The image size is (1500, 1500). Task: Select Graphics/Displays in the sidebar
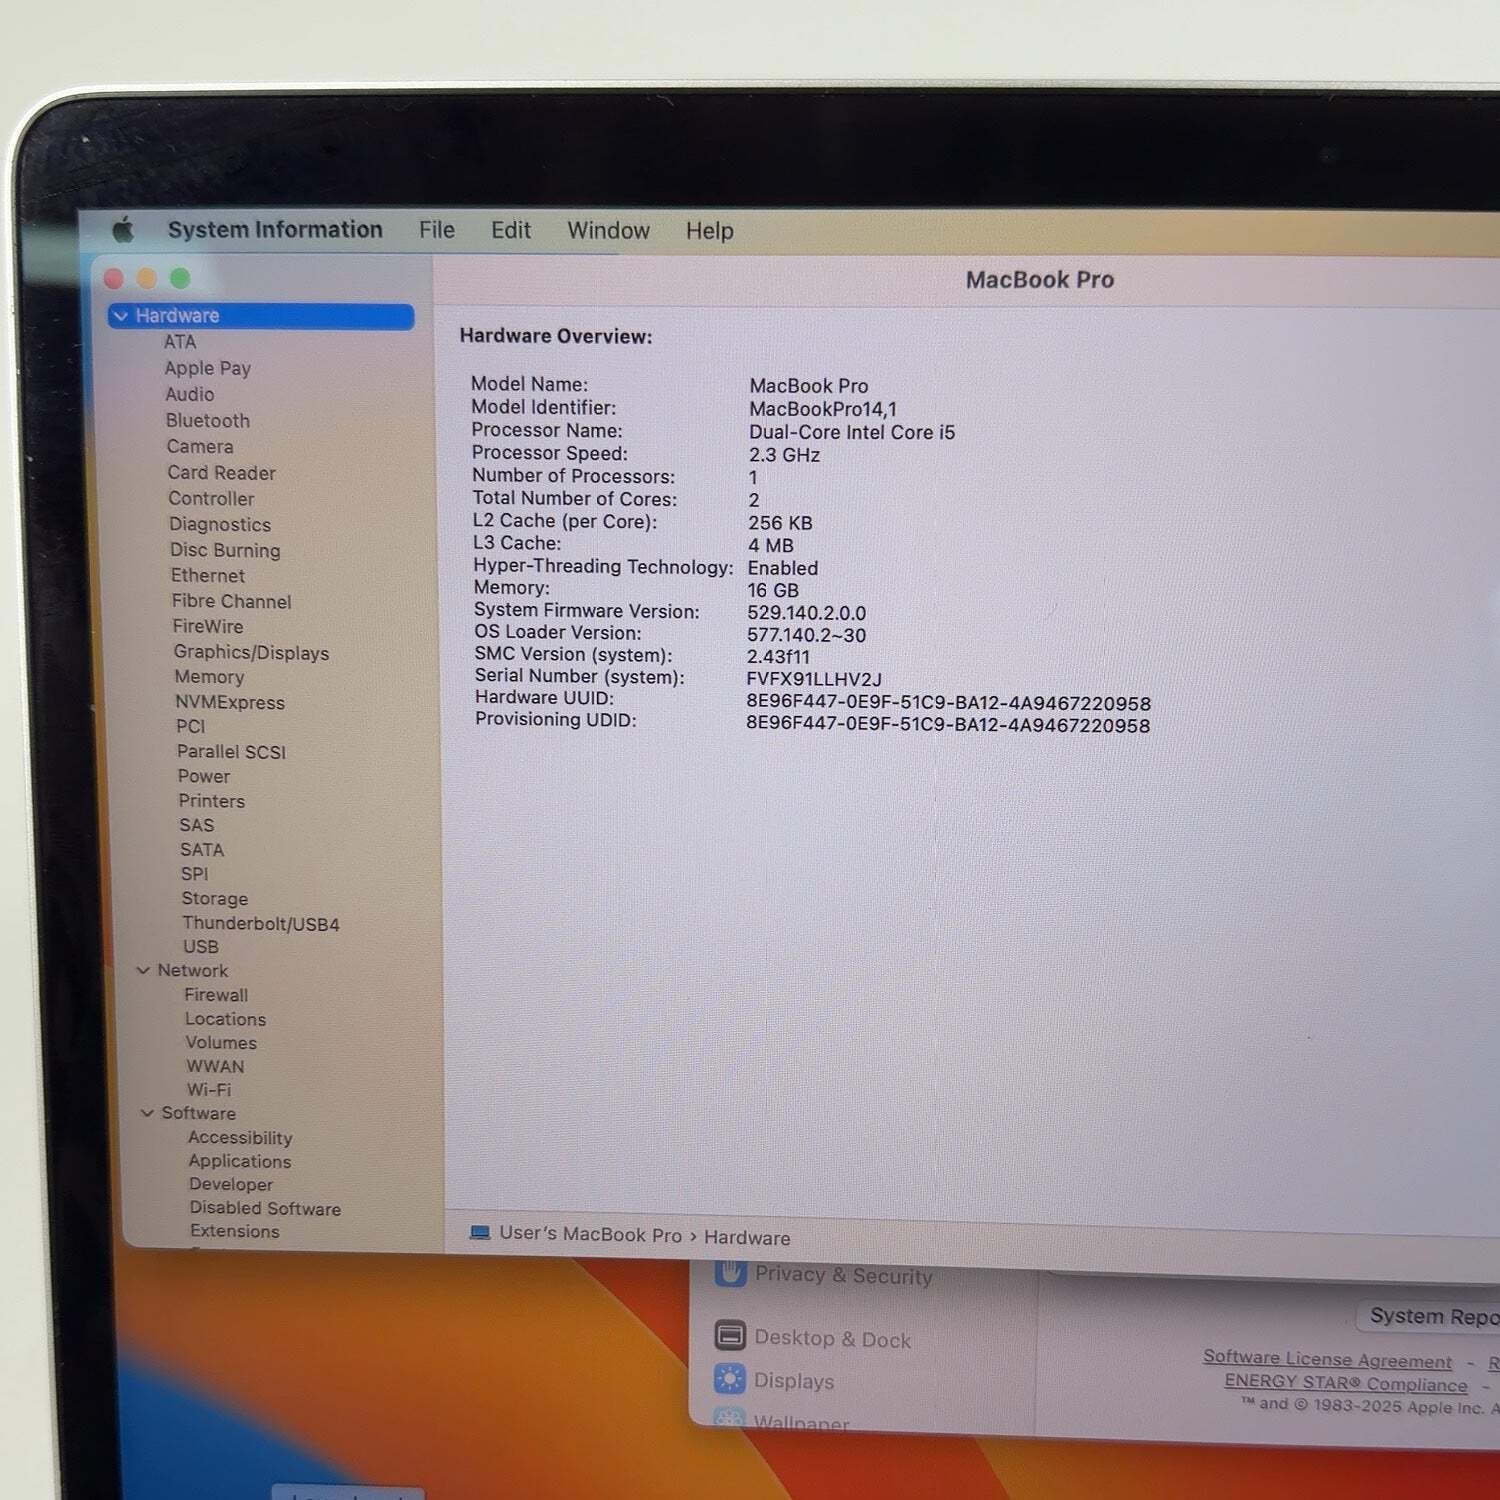click(251, 652)
